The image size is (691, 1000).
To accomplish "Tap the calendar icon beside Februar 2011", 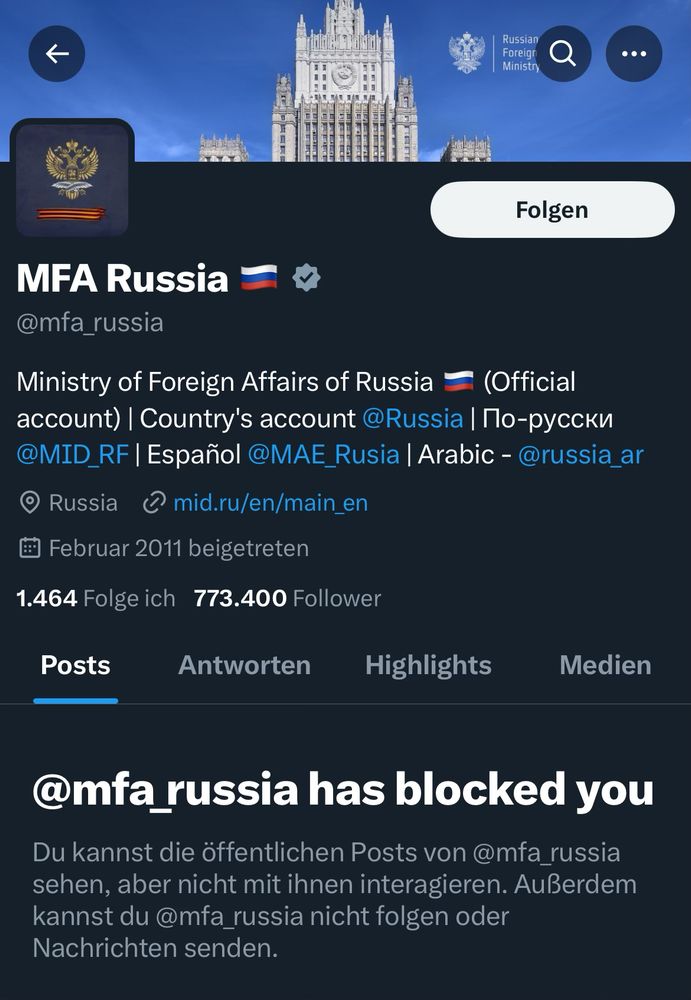I will [x=29, y=548].
